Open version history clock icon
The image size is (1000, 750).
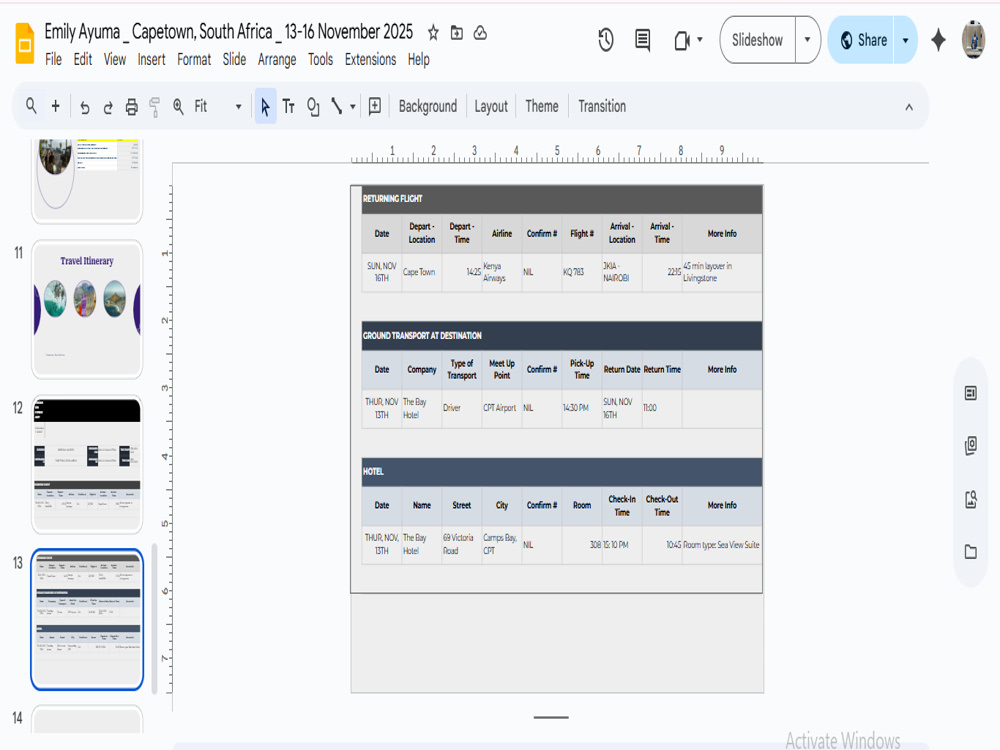[x=606, y=40]
